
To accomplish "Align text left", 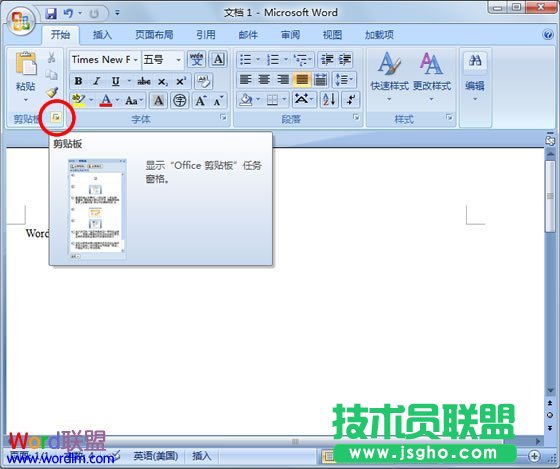I will pos(245,80).
